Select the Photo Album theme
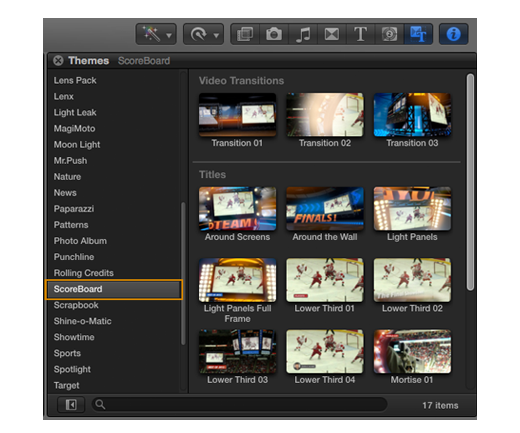520x433 pixels. (x=80, y=241)
